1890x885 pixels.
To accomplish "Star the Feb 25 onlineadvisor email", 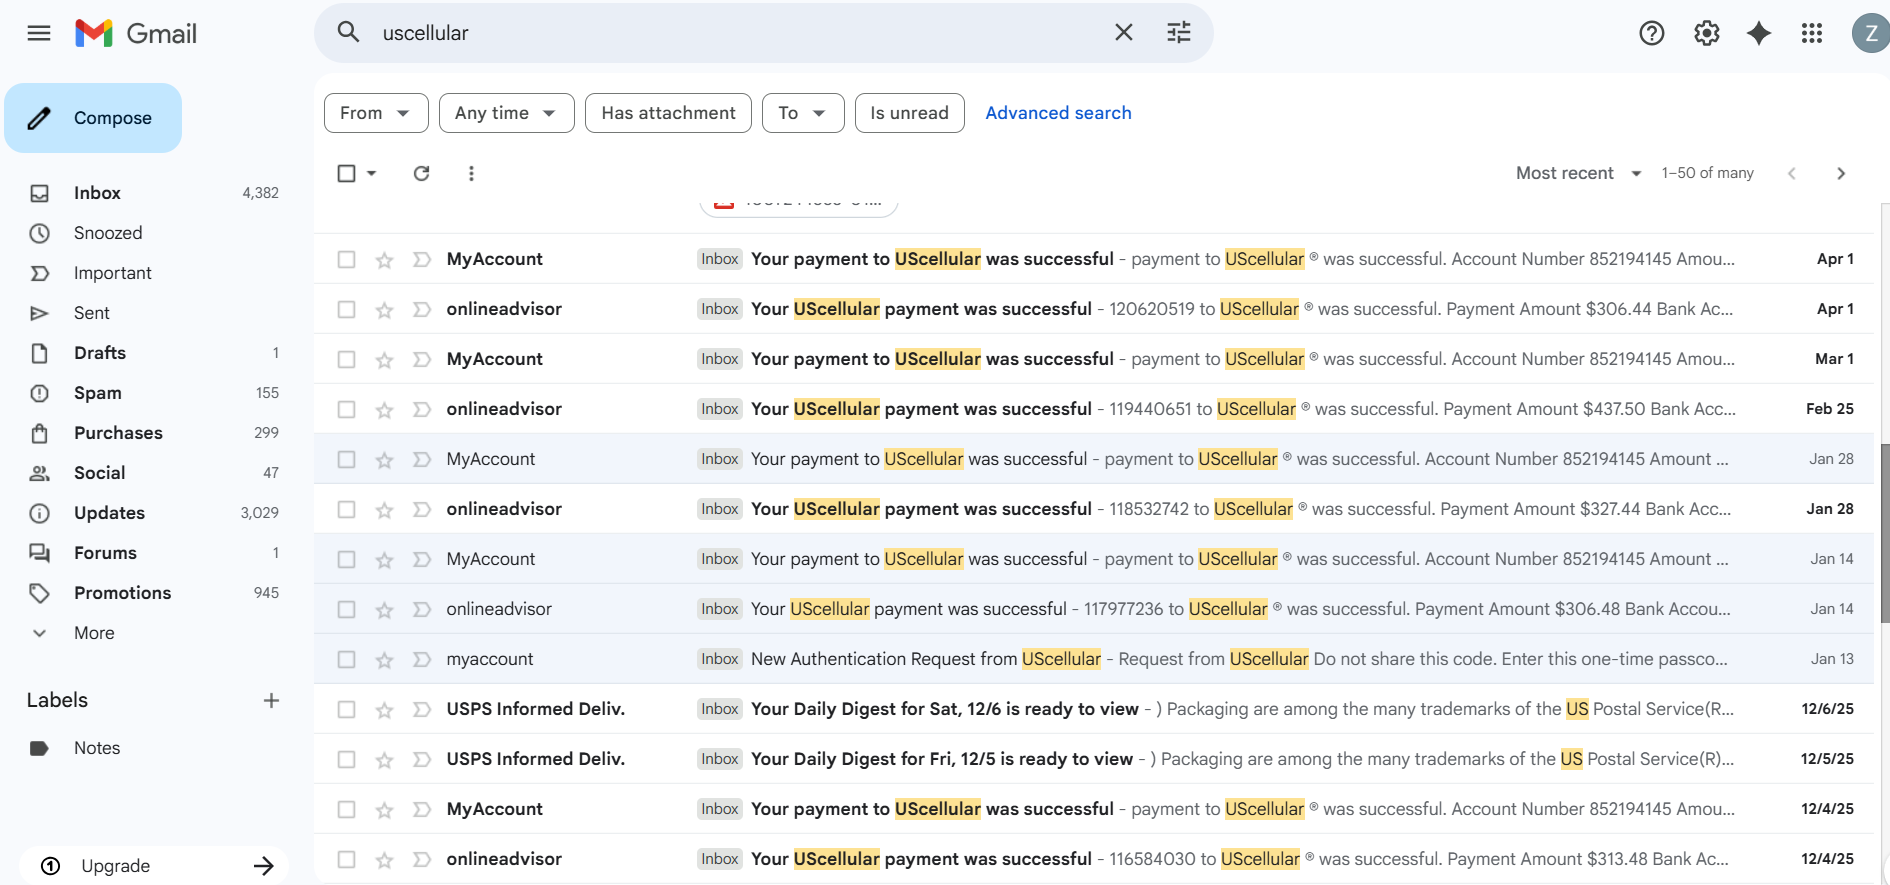I will pos(384,410).
